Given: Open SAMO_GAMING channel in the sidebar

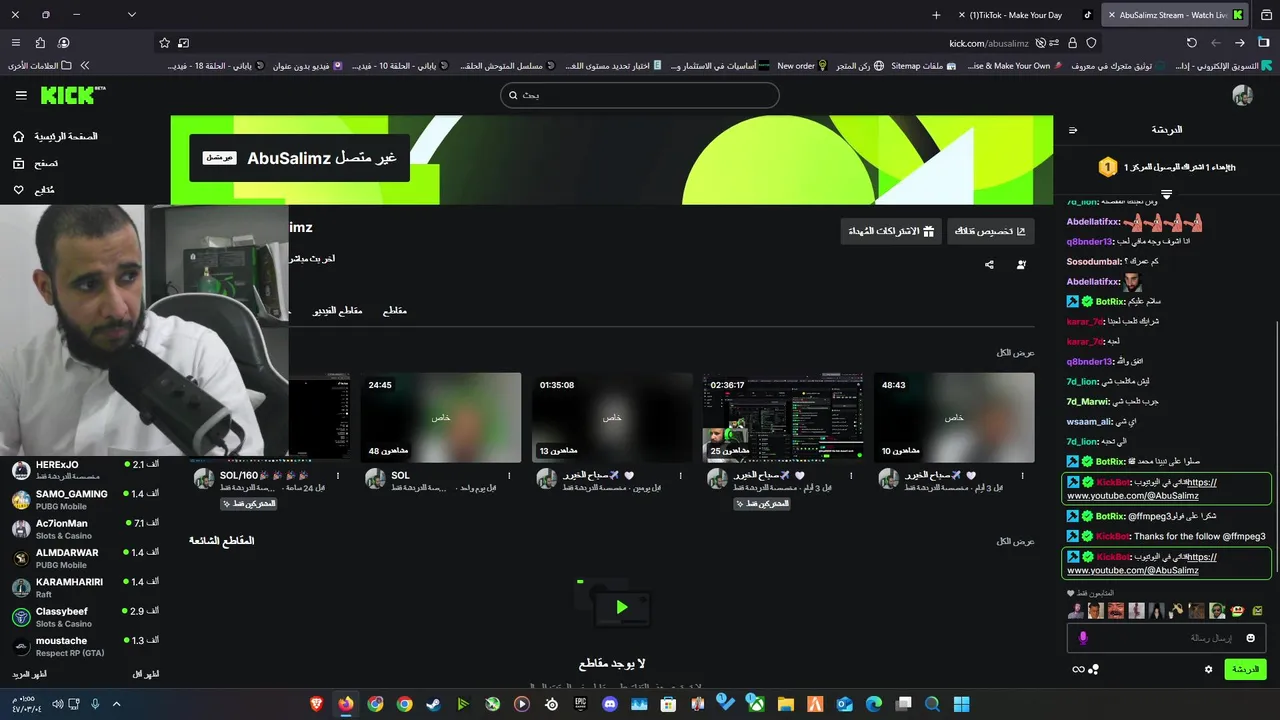Looking at the screenshot, I should (85, 500).
